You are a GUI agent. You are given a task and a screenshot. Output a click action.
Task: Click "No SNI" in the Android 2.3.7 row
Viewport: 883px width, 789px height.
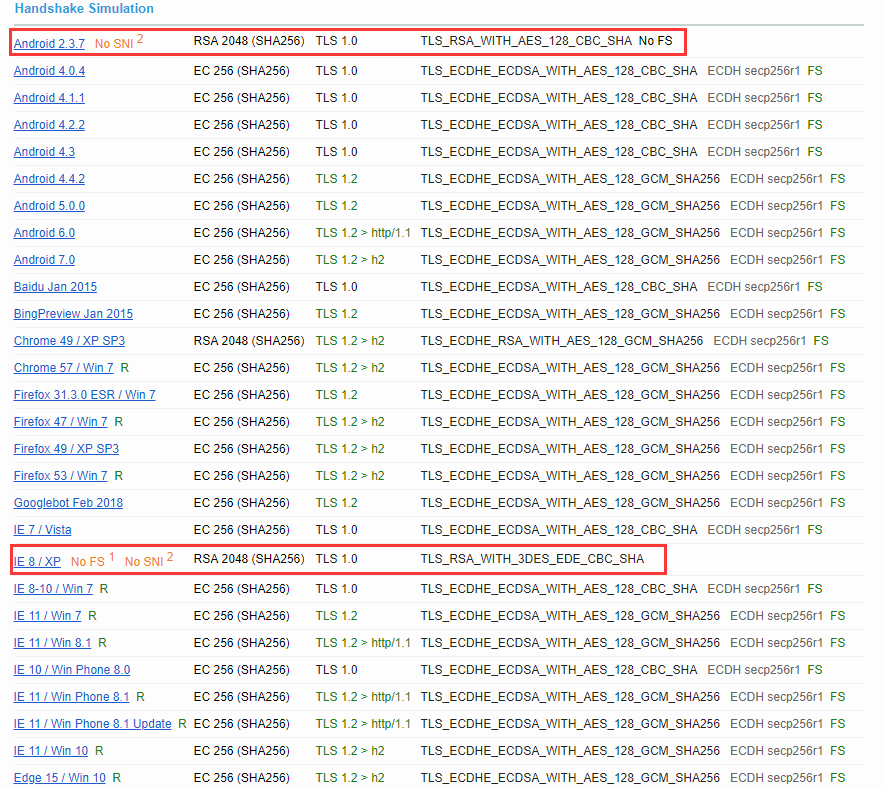tap(114, 44)
